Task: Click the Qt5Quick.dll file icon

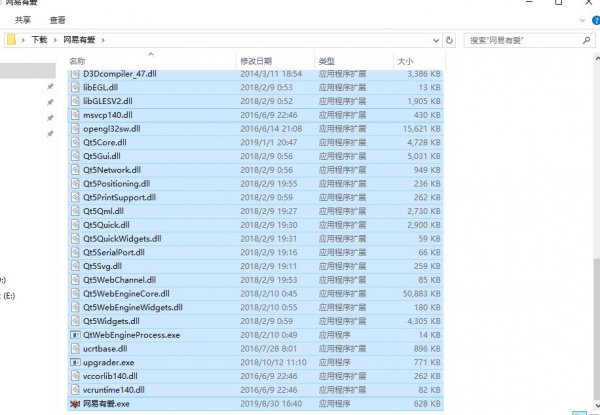Action: coord(75,225)
